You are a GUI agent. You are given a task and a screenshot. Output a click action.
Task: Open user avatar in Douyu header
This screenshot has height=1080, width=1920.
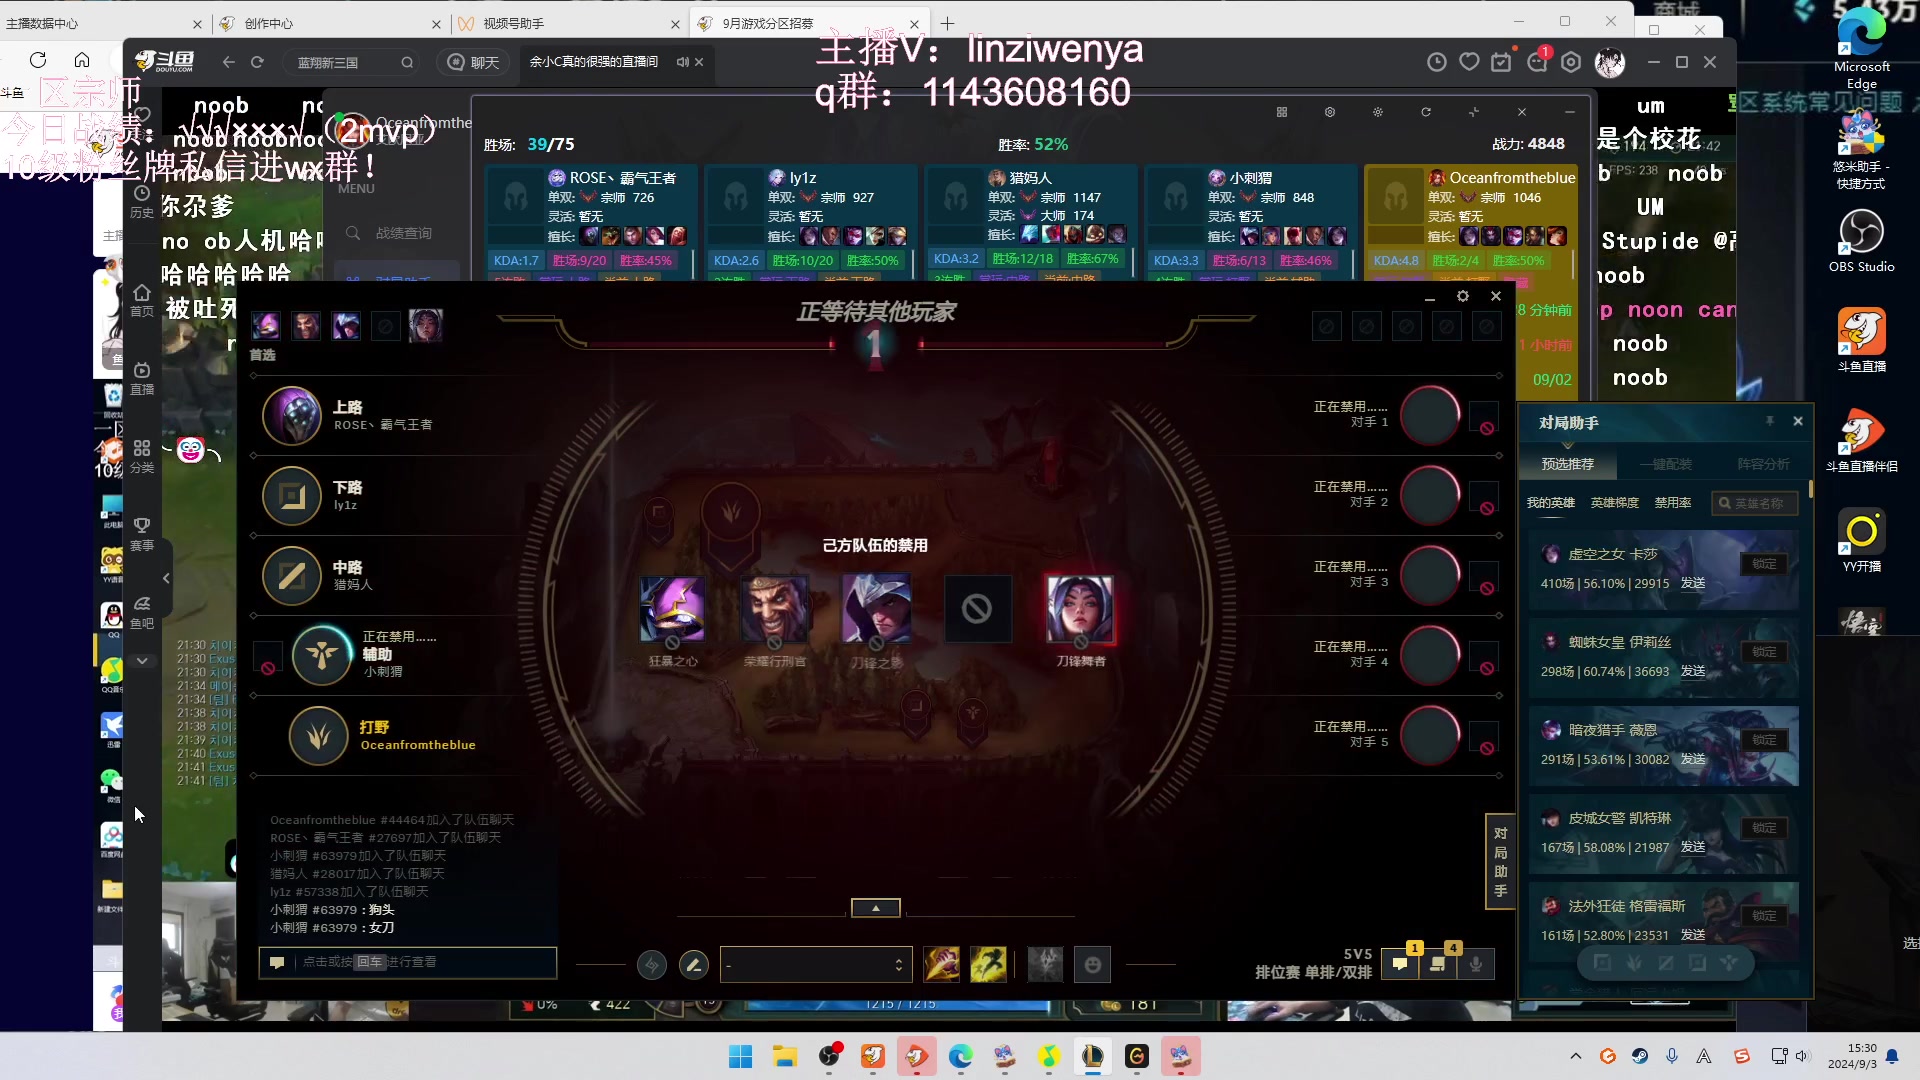click(x=1609, y=62)
